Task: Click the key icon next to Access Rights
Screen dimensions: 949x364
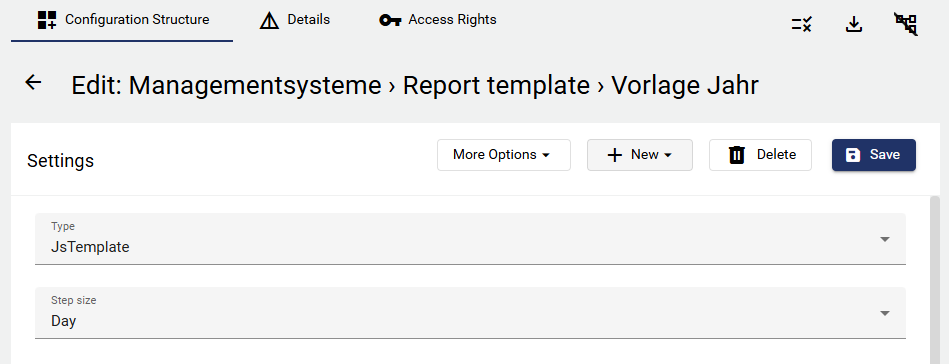Action: [x=390, y=21]
